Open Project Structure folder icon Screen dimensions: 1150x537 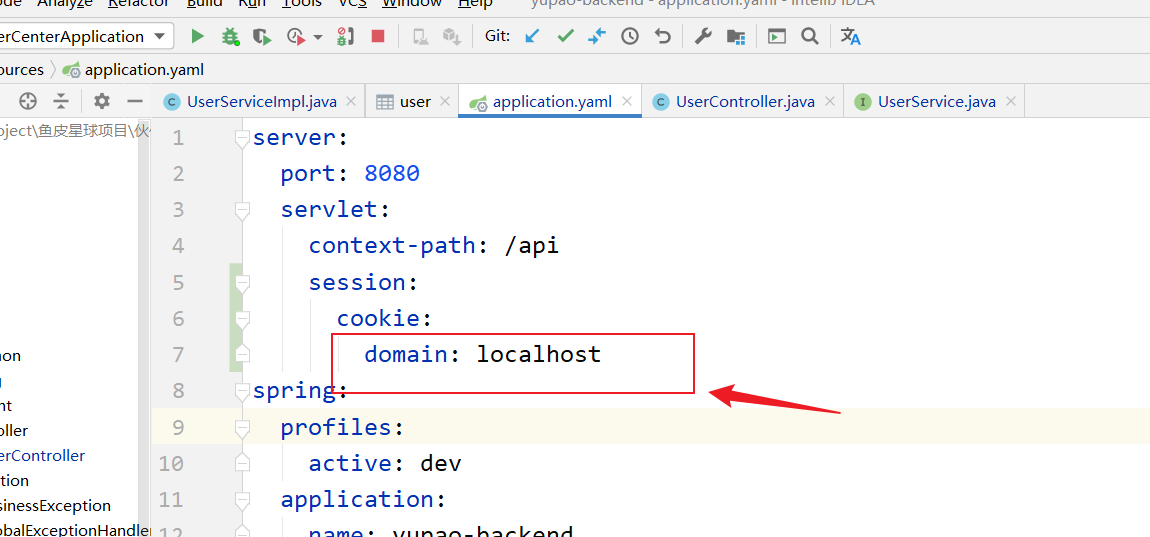click(736, 37)
